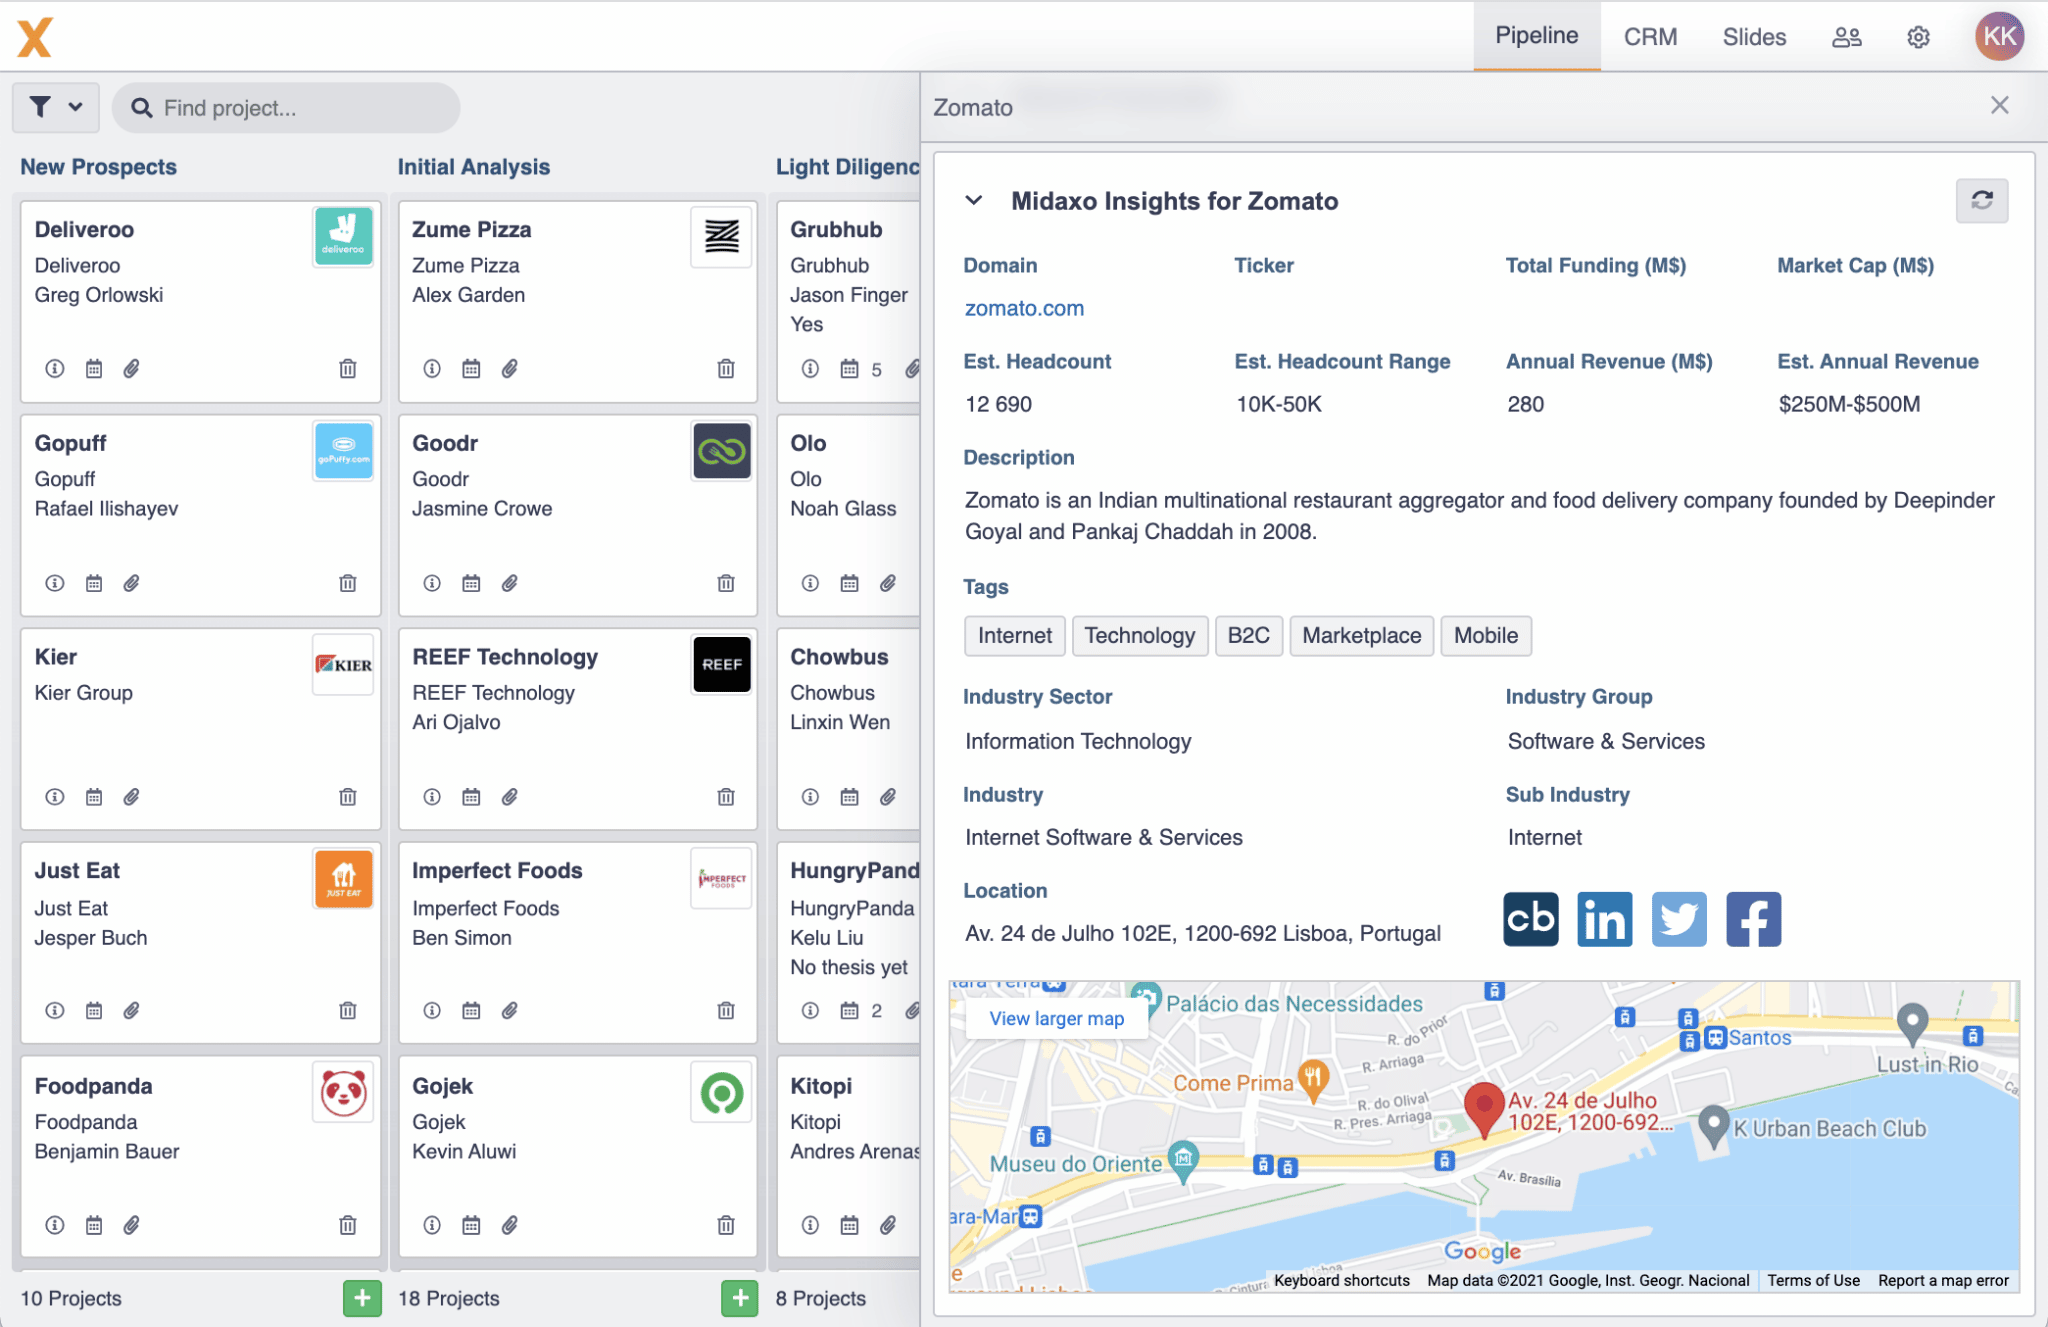Open the Just Eat logo thumbnail

coord(343,878)
